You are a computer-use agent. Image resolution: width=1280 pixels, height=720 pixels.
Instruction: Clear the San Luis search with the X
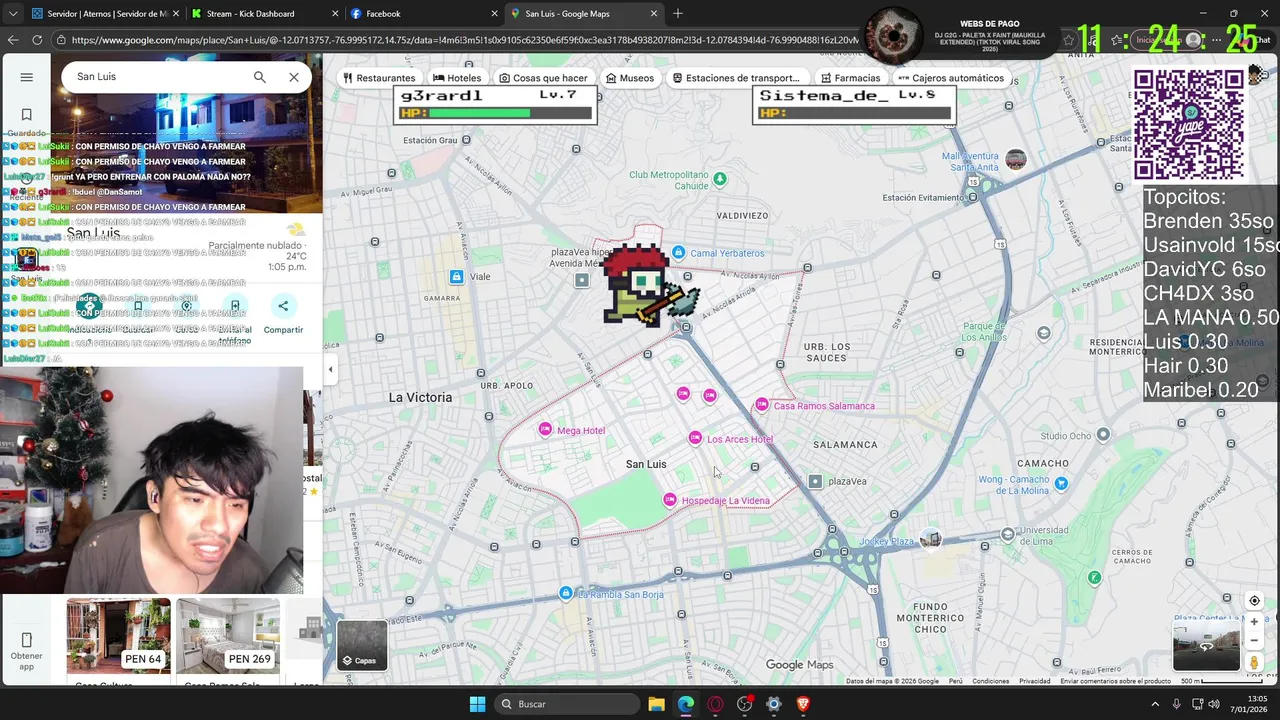tap(294, 77)
